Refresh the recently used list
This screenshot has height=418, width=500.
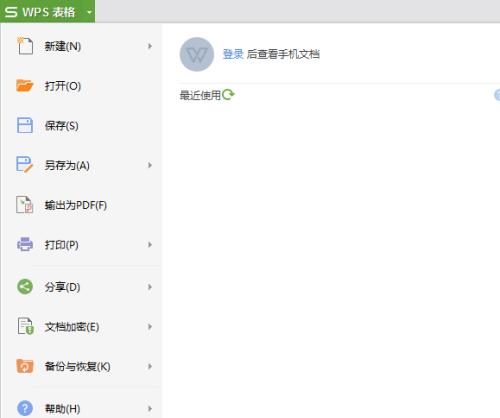point(228,95)
